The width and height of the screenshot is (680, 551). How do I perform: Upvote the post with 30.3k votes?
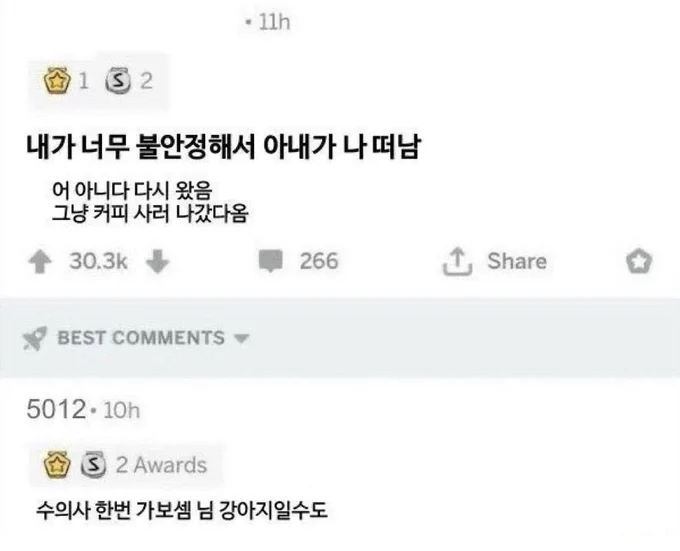tap(40, 261)
